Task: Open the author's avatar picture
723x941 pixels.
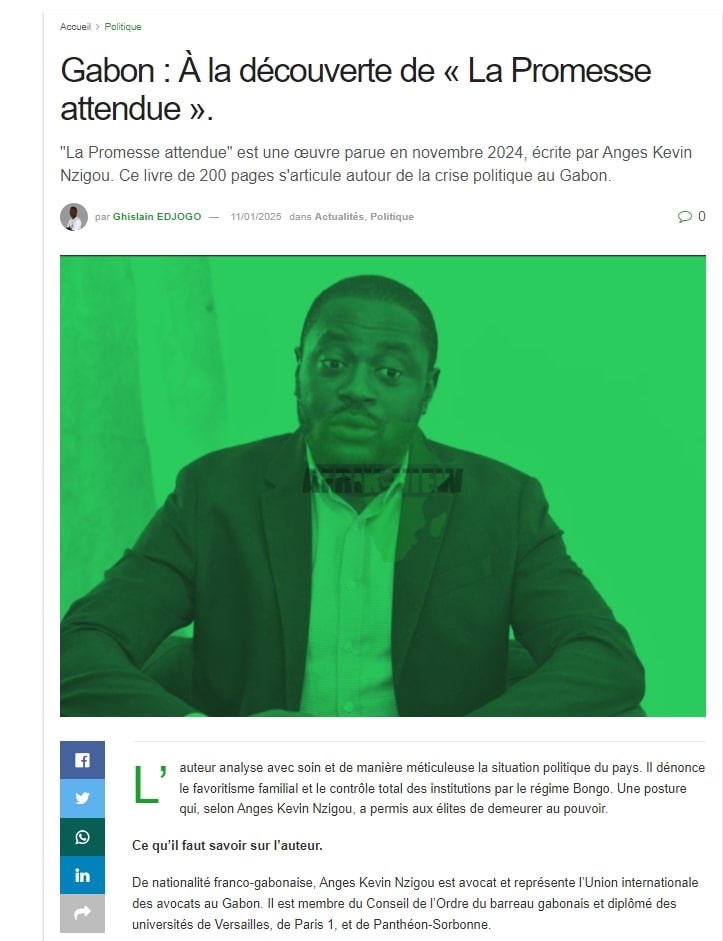Action: [74, 217]
